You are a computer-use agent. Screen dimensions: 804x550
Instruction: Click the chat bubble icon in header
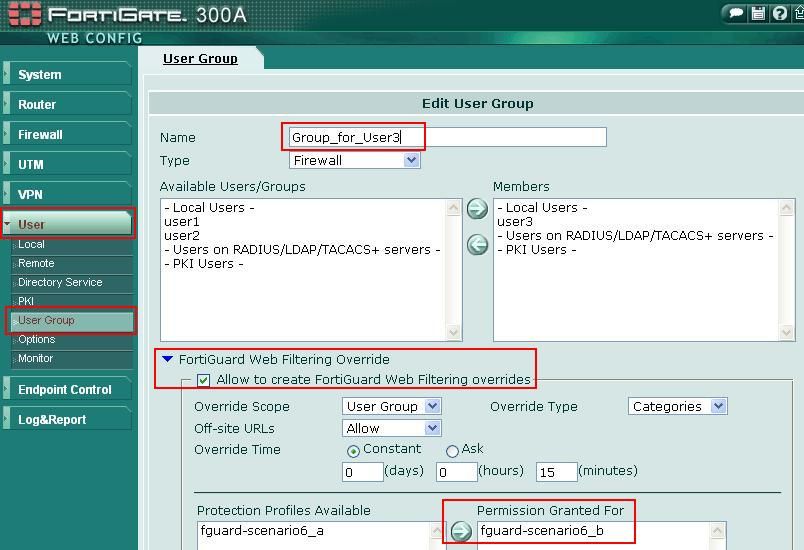[x=737, y=14]
